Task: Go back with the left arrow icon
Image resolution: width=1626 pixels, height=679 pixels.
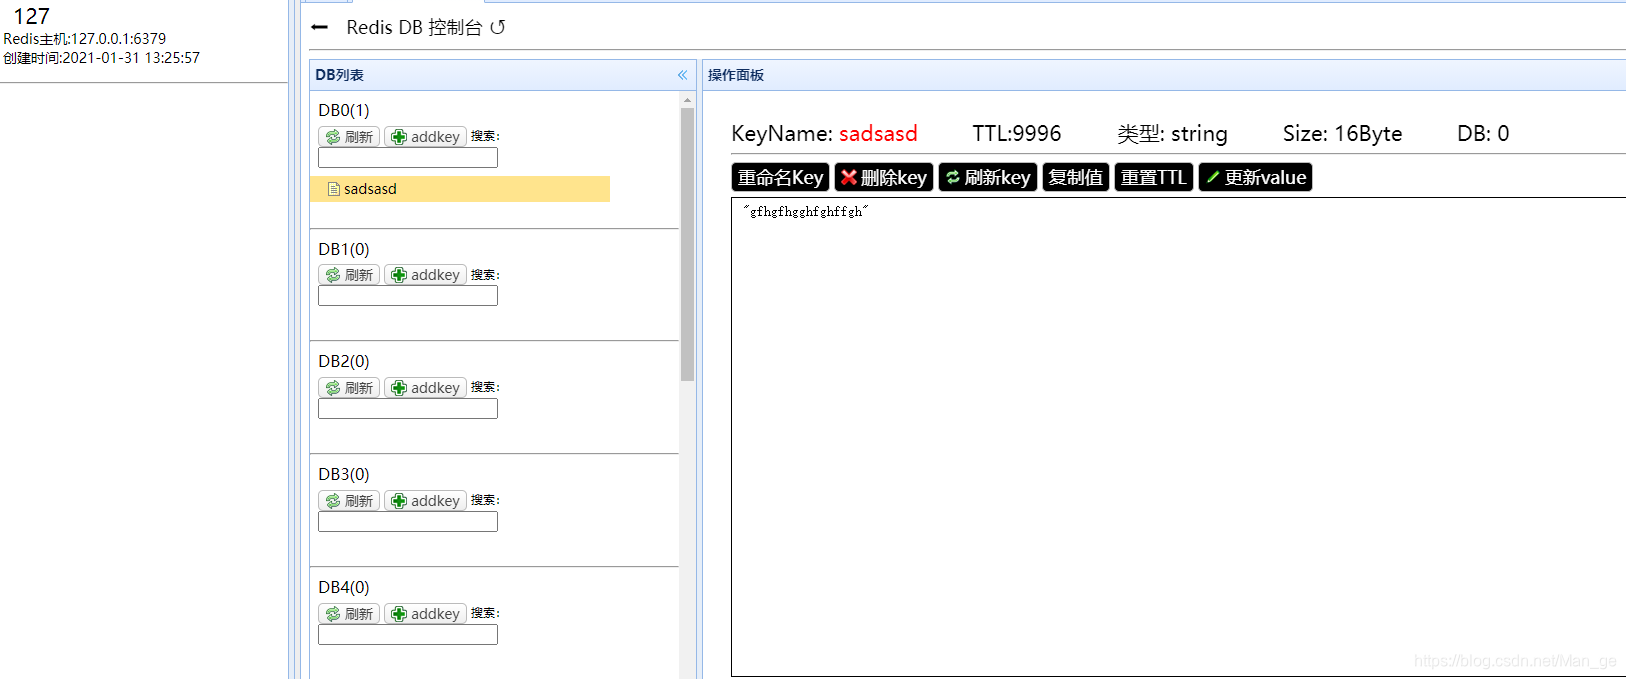Action: (x=320, y=28)
